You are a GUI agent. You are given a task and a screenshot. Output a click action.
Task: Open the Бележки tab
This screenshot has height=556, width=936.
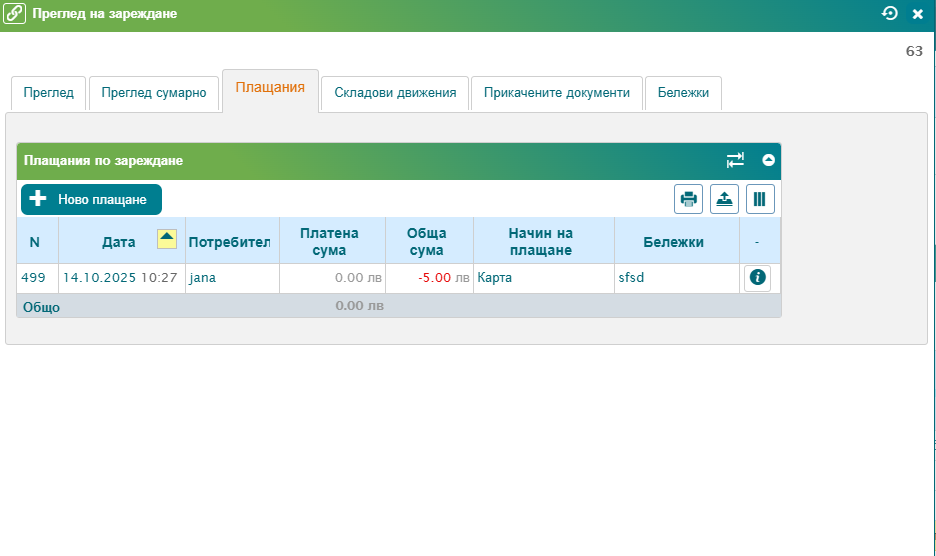[683, 93]
